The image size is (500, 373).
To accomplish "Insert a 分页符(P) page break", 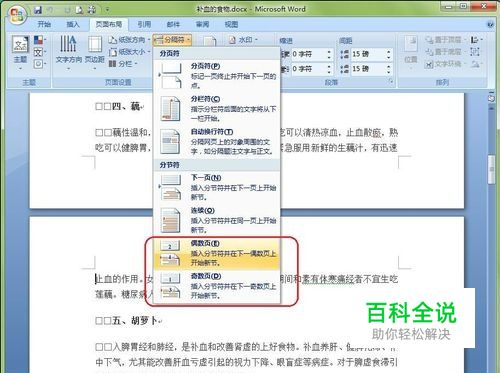I will [x=217, y=76].
